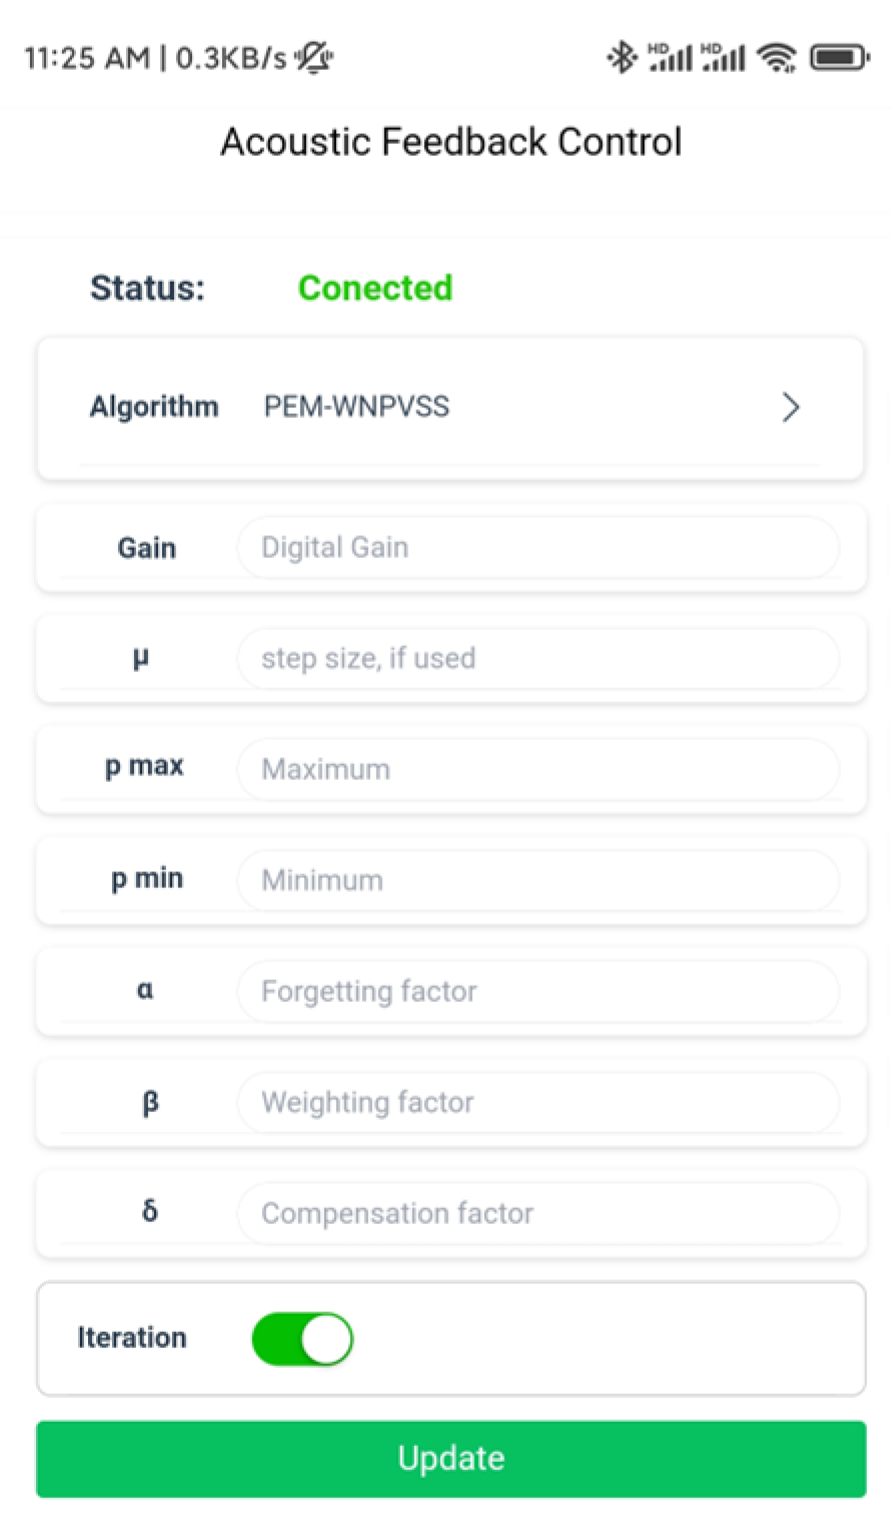Toggle the Iteration switch off
This screenshot has height=1522, width=892.
tap(303, 1339)
